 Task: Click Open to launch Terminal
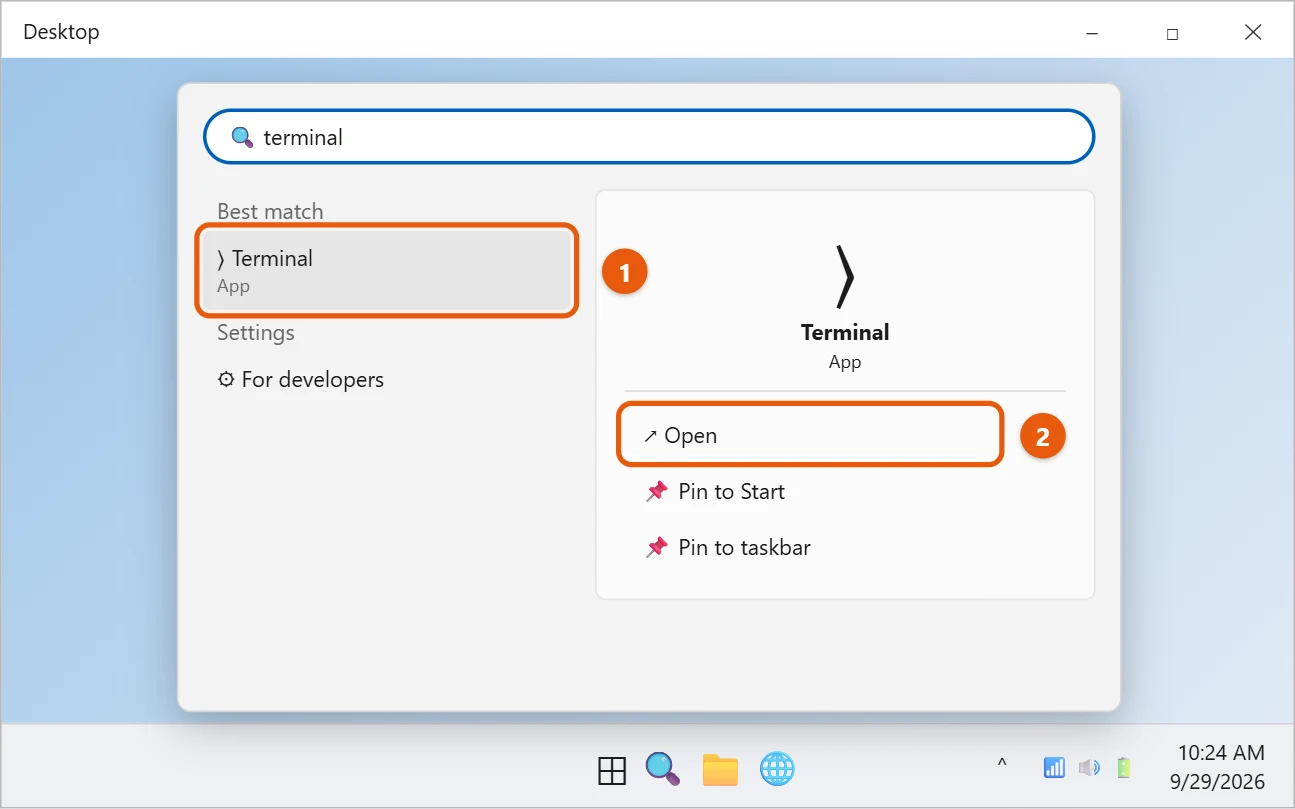click(x=809, y=436)
